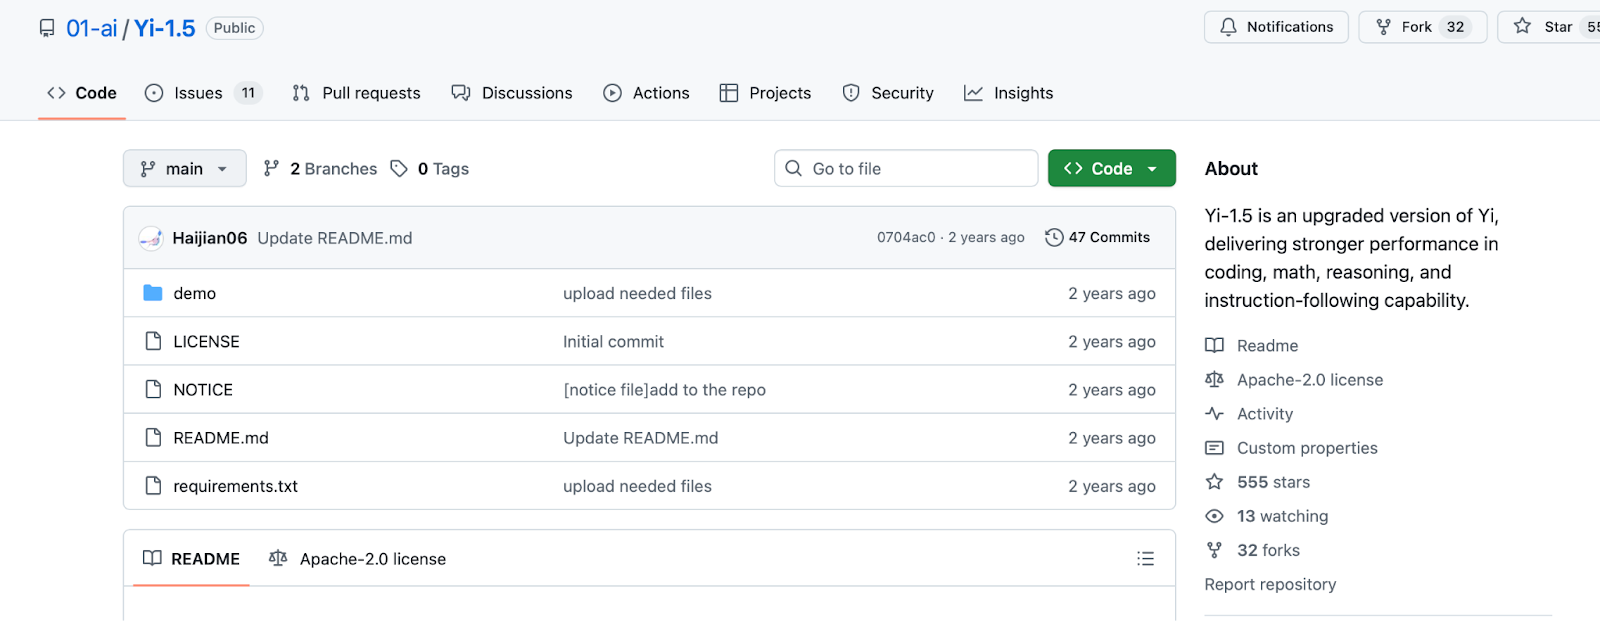Click the star icon beside 555 stars
The width and height of the screenshot is (1600, 621).
click(1214, 481)
